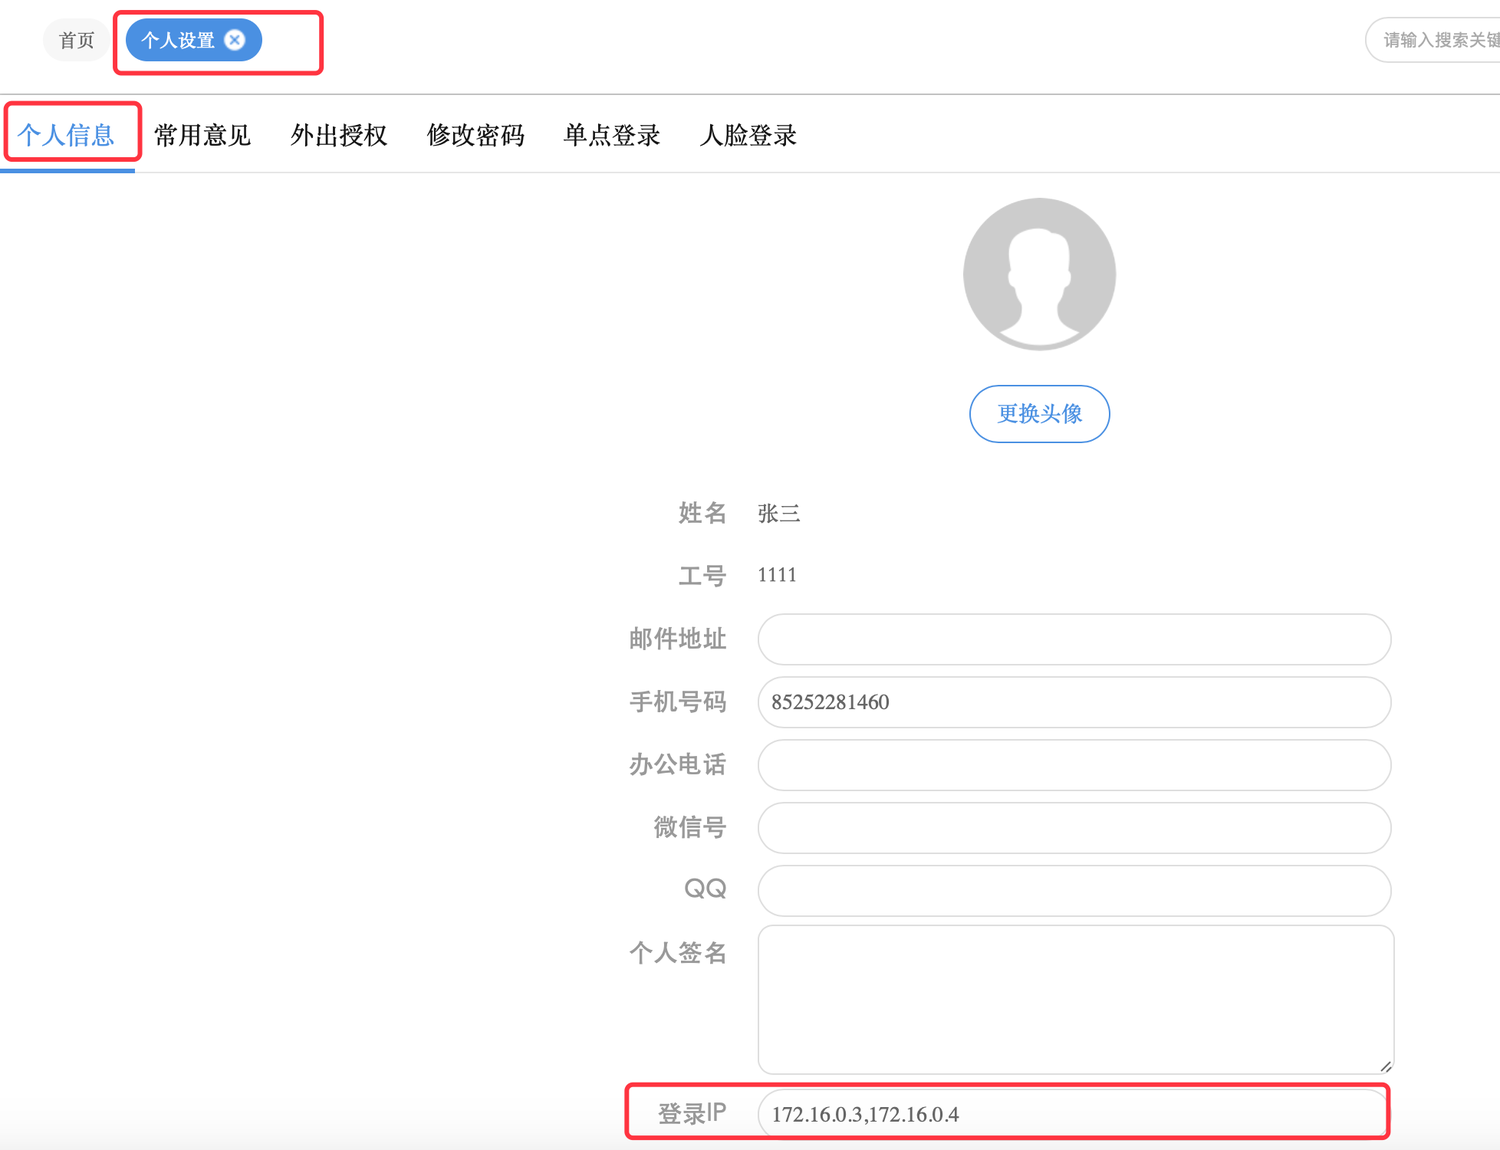Focus the 邮件地址 input field
The image size is (1500, 1150).
pos(1074,639)
